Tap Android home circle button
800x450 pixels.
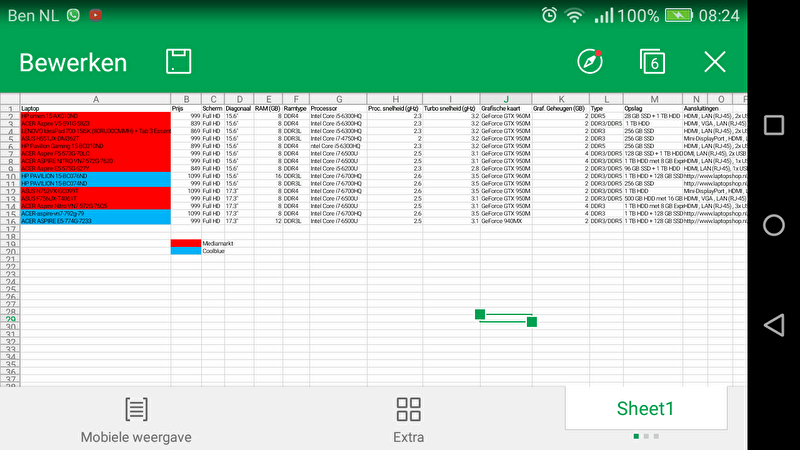tap(773, 225)
